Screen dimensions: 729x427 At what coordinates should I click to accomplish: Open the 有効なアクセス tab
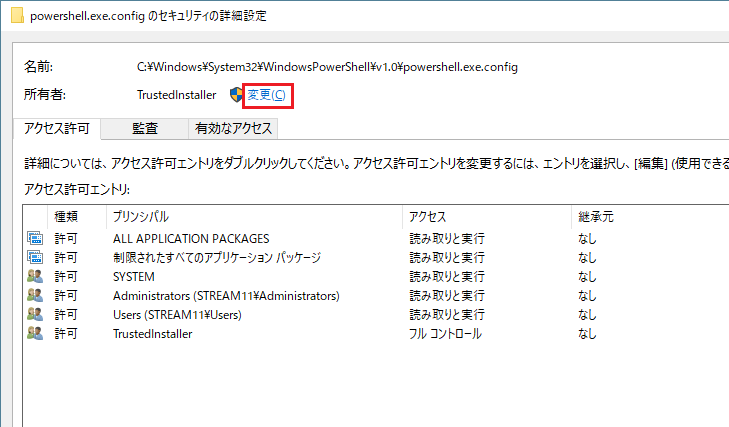pyautogui.click(x=233, y=129)
